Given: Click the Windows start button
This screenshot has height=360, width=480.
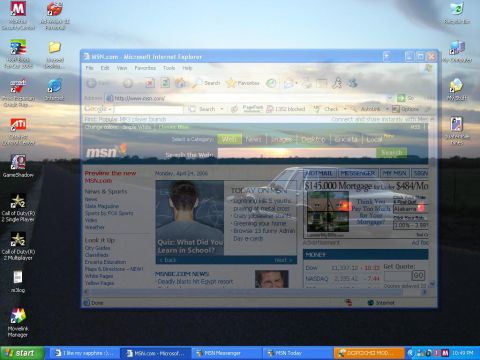Looking at the screenshot, I should tap(22, 353).
